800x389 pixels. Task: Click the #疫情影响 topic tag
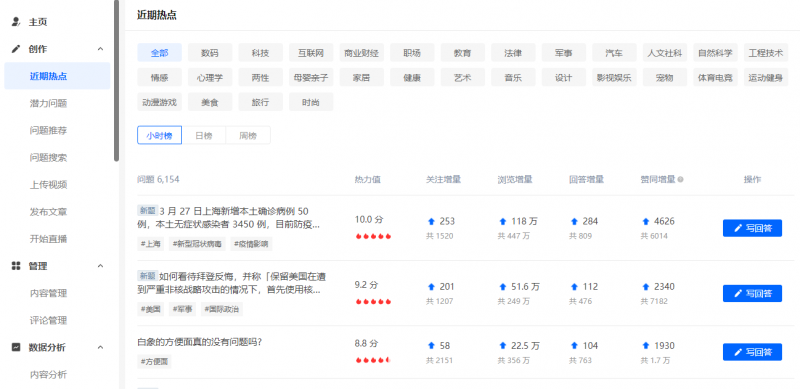pos(251,244)
